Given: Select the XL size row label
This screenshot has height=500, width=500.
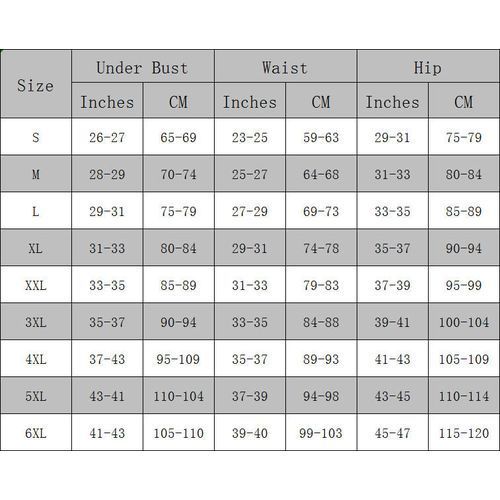Looking at the screenshot, I should (x=36, y=248).
